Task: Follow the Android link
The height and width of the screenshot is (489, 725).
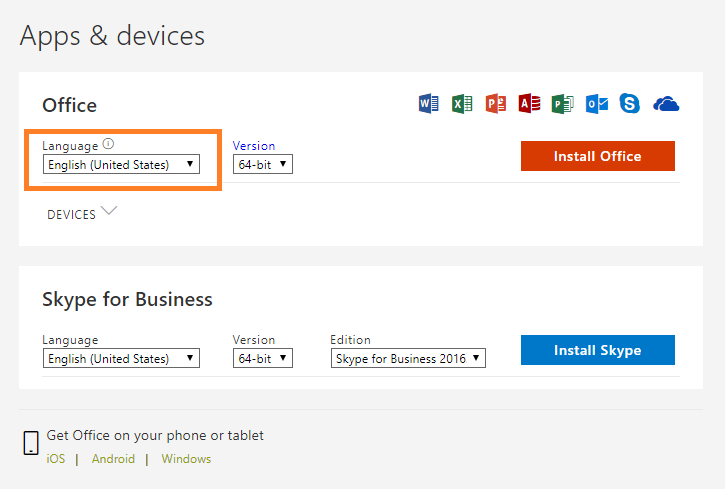Action: 113,459
